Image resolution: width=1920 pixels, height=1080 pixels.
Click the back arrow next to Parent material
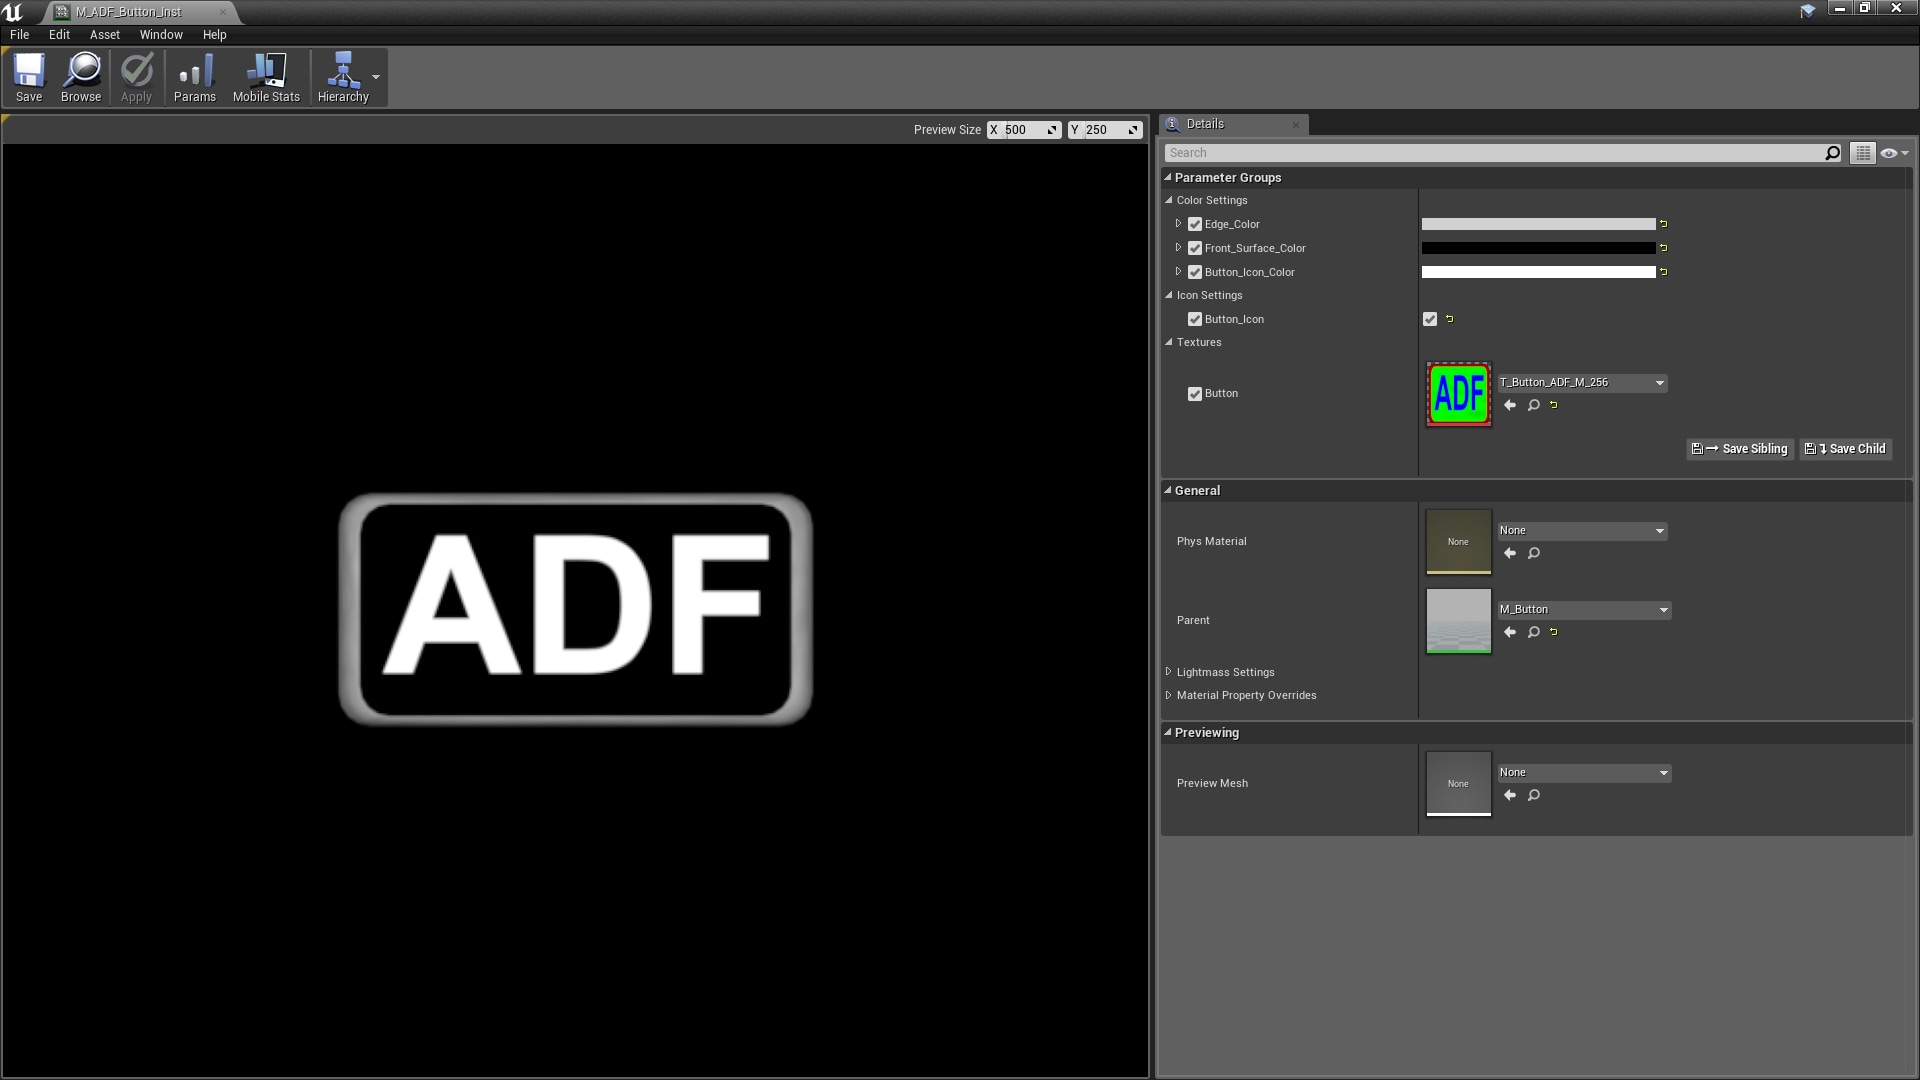[1510, 631]
